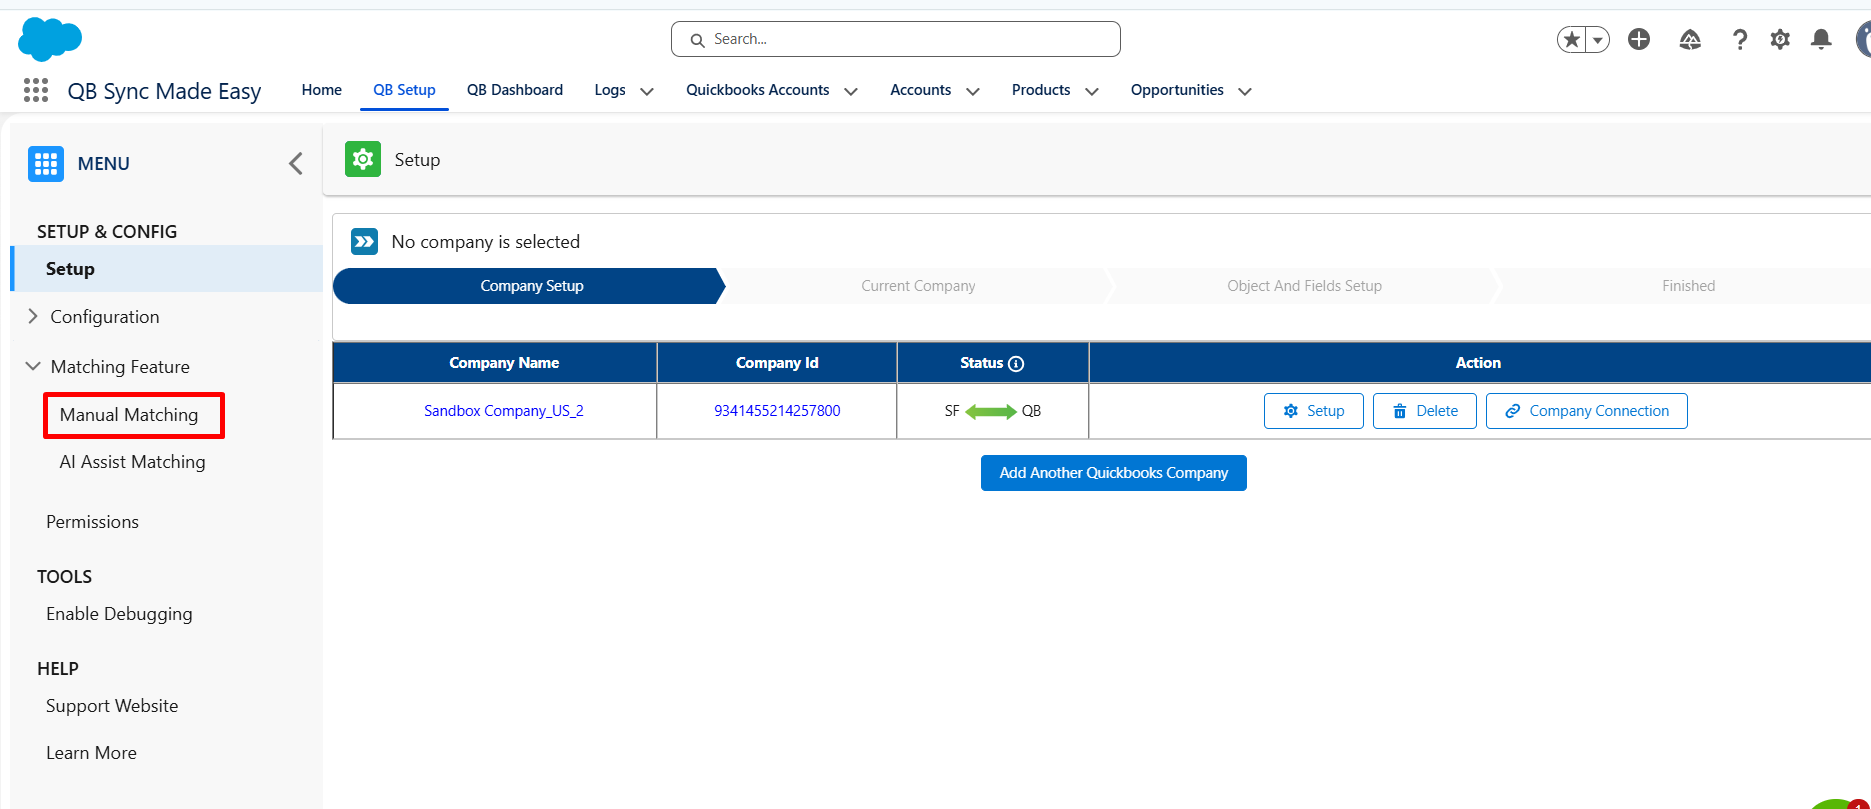Click the Status info icon

pyautogui.click(x=1016, y=364)
